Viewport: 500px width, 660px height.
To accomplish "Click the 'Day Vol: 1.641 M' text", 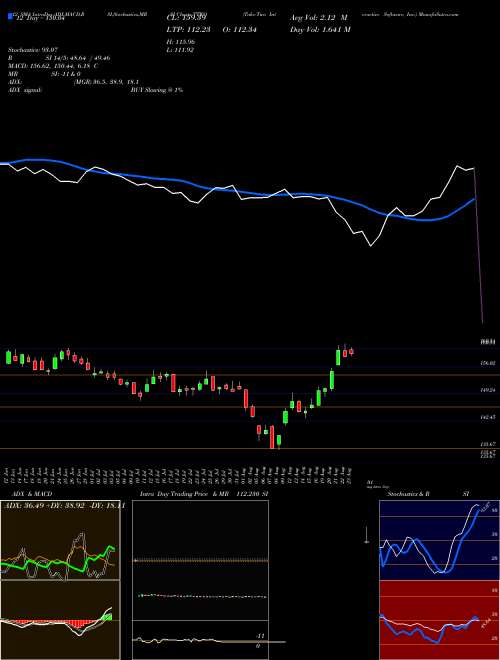I will [x=320, y=29].
